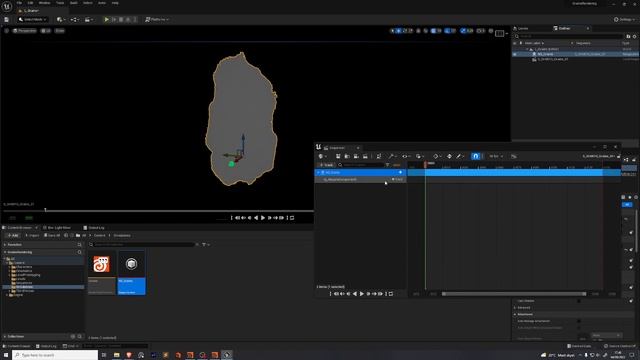Toggle viewport rotation snapping
The height and width of the screenshot is (360, 640).
pos(447,31)
